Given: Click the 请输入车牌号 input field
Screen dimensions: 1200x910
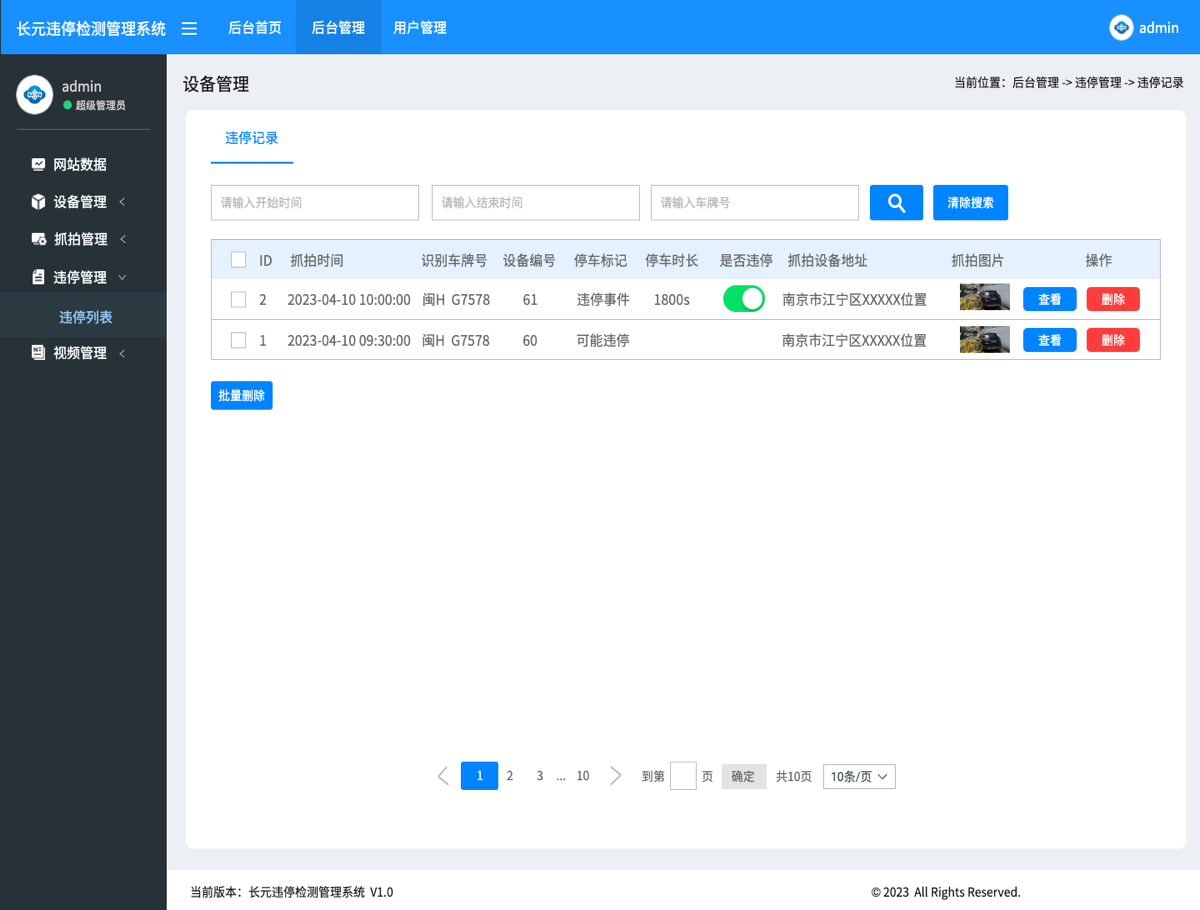Looking at the screenshot, I should [754, 203].
